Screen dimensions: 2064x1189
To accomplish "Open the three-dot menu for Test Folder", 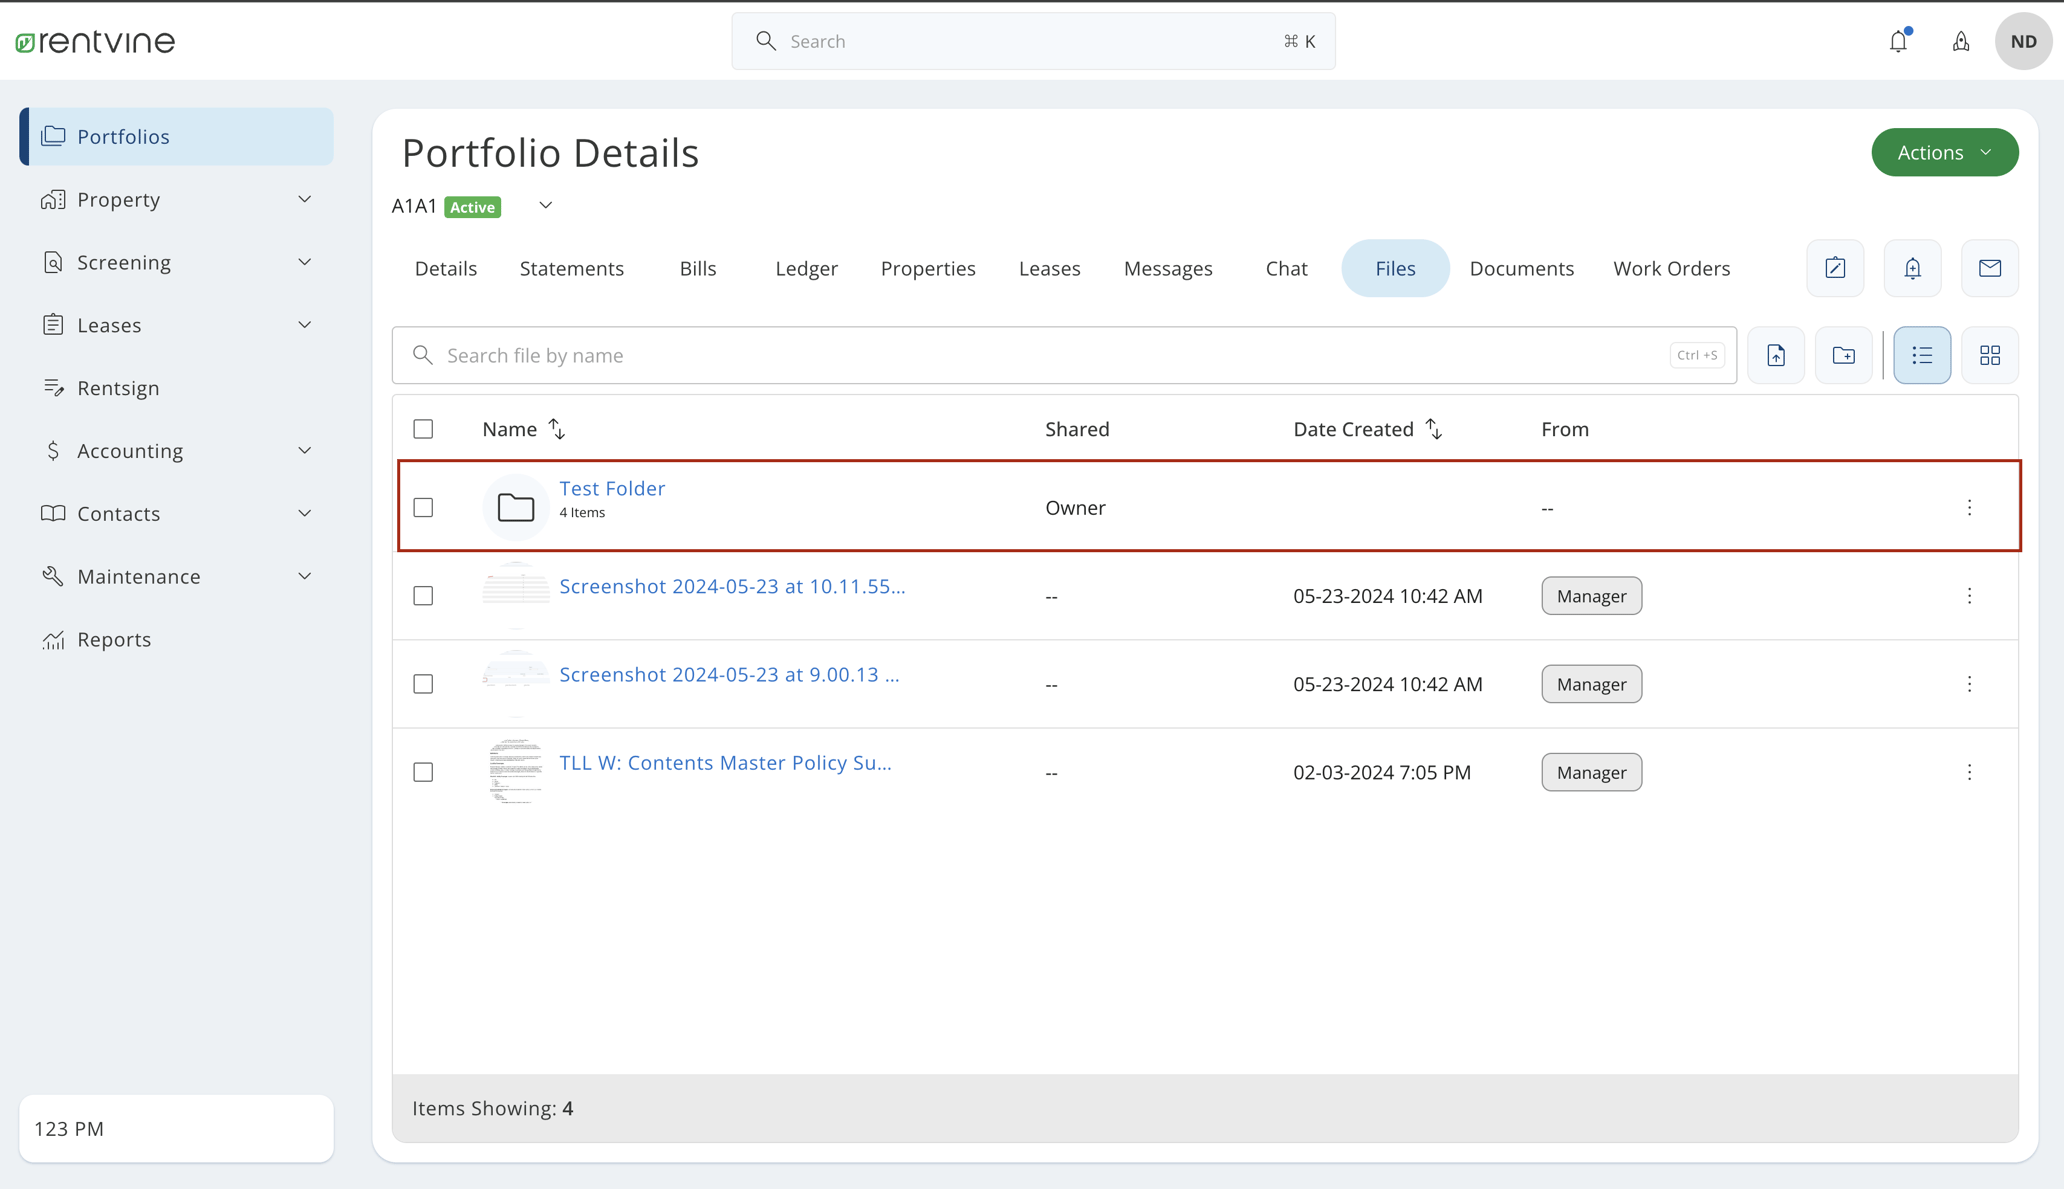I will click(1969, 507).
